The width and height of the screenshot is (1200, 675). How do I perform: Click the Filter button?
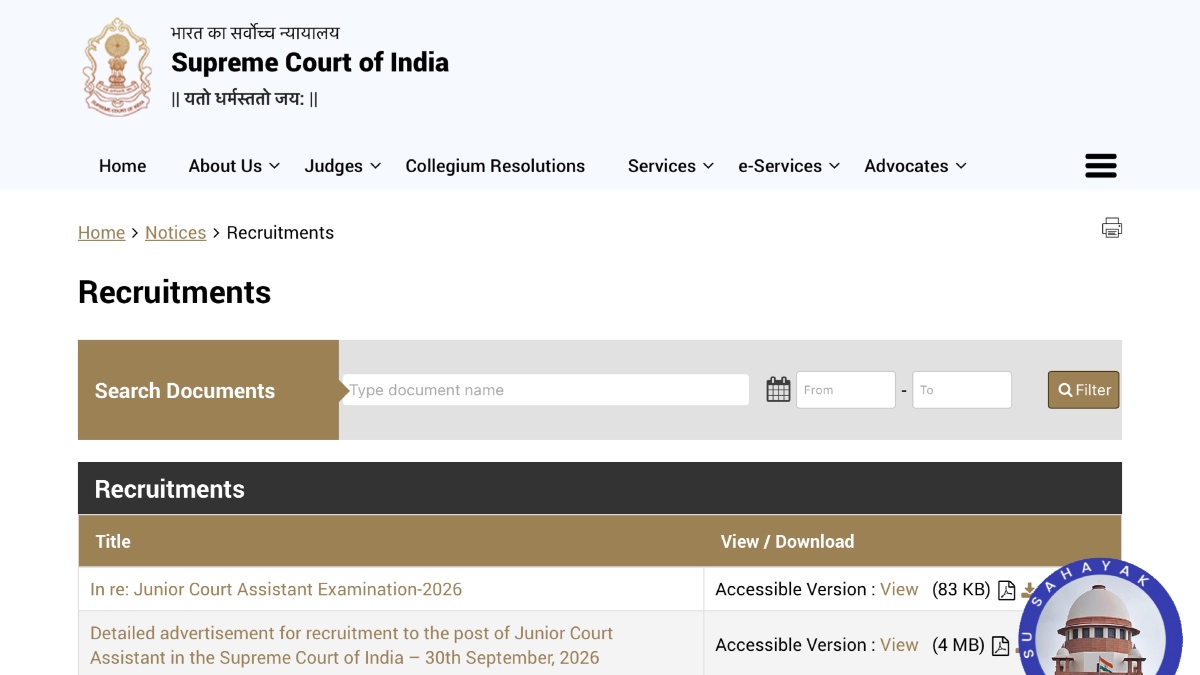[x=1083, y=390]
